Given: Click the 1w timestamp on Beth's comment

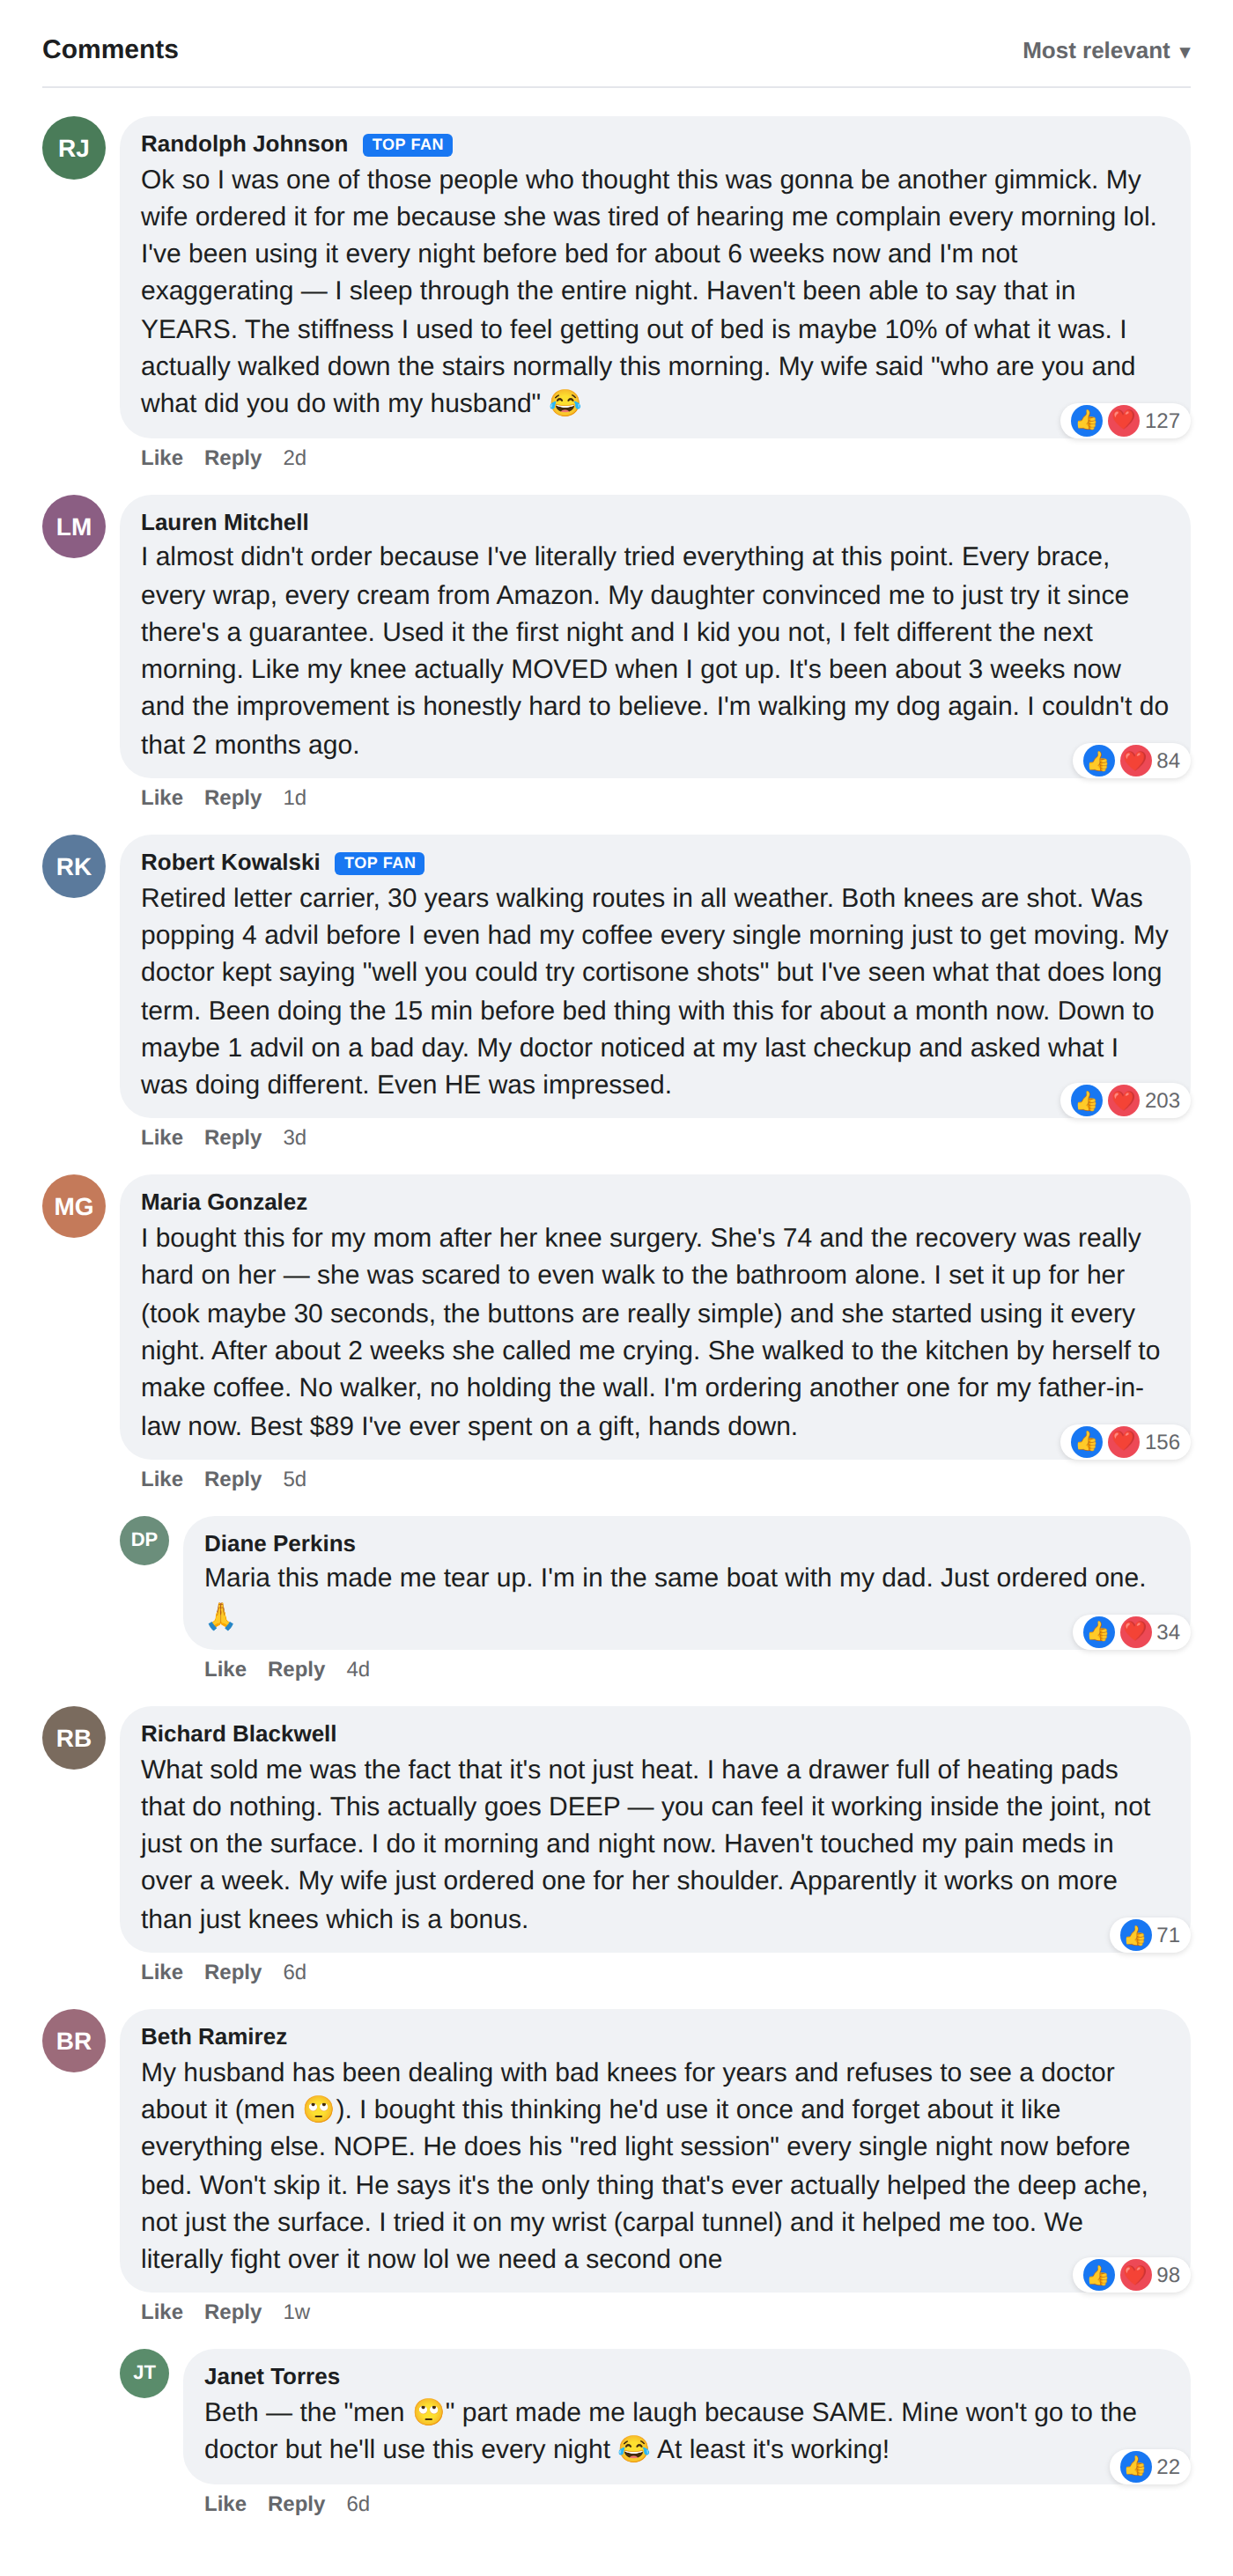Looking at the screenshot, I should [x=296, y=2312].
